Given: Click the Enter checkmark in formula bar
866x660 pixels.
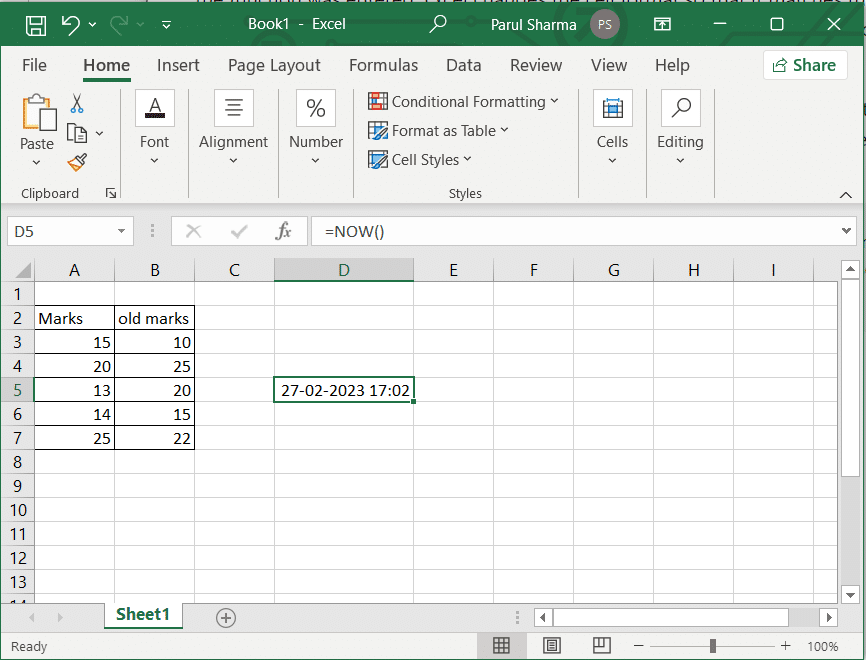Looking at the screenshot, I should (239, 231).
